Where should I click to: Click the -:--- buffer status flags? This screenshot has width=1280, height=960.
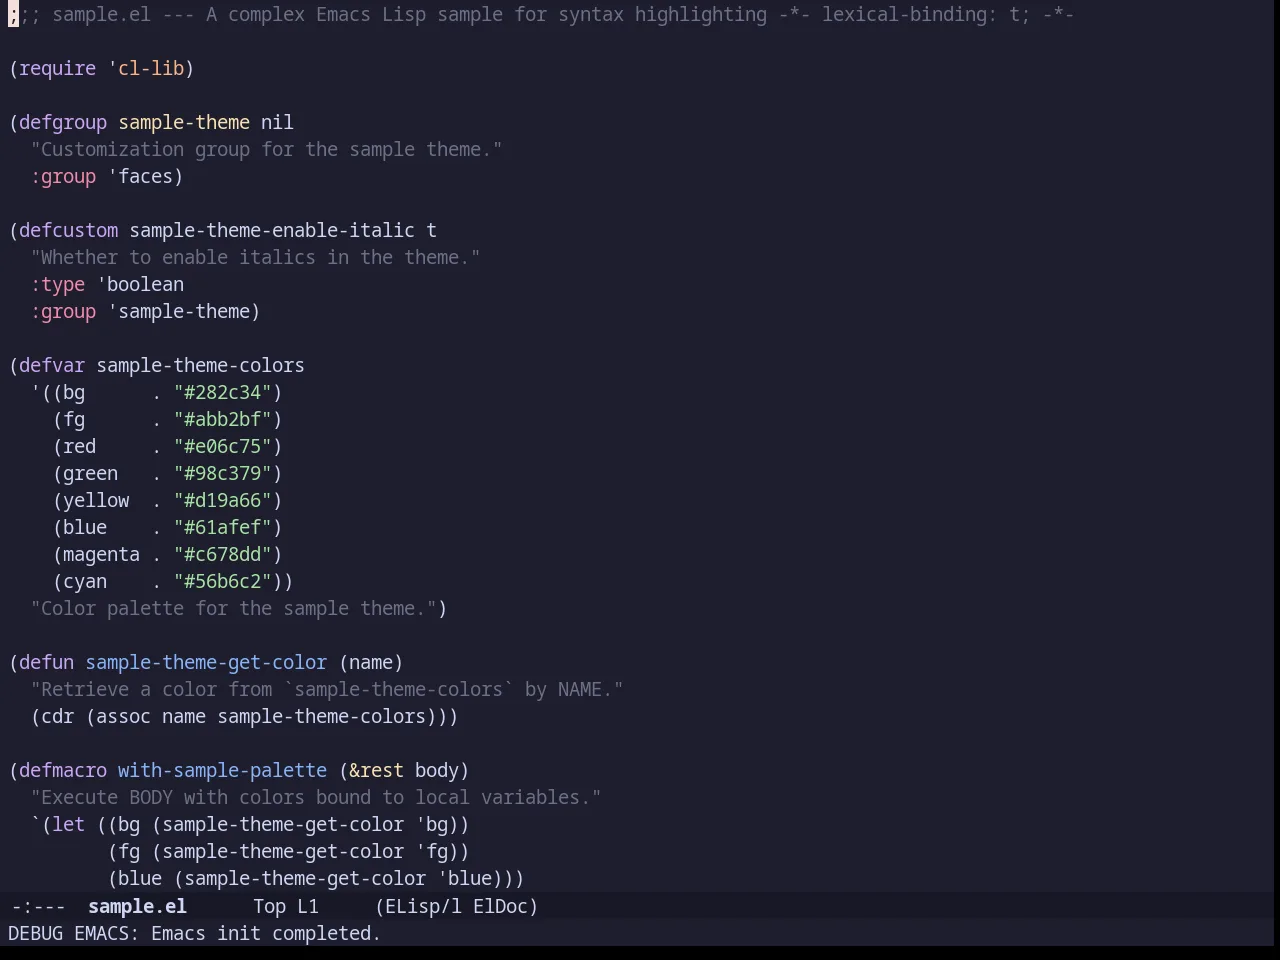coord(38,906)
